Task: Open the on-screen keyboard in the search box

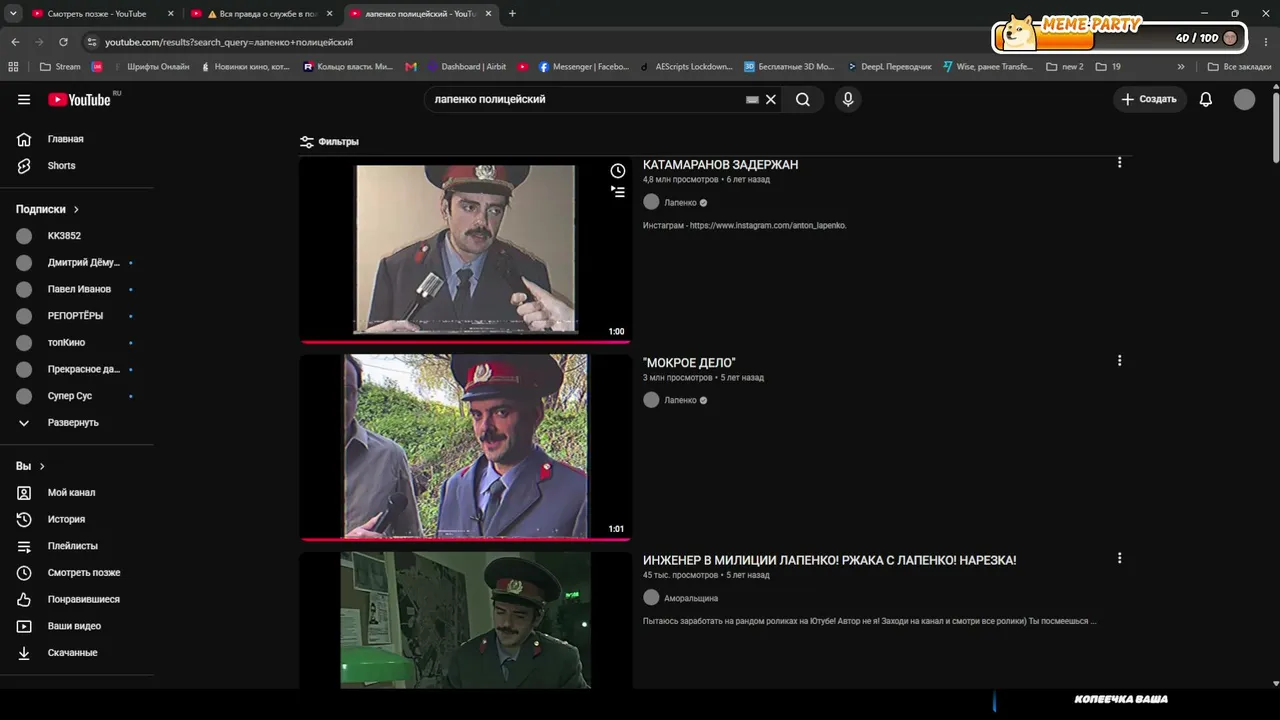Action: point(752,100)
